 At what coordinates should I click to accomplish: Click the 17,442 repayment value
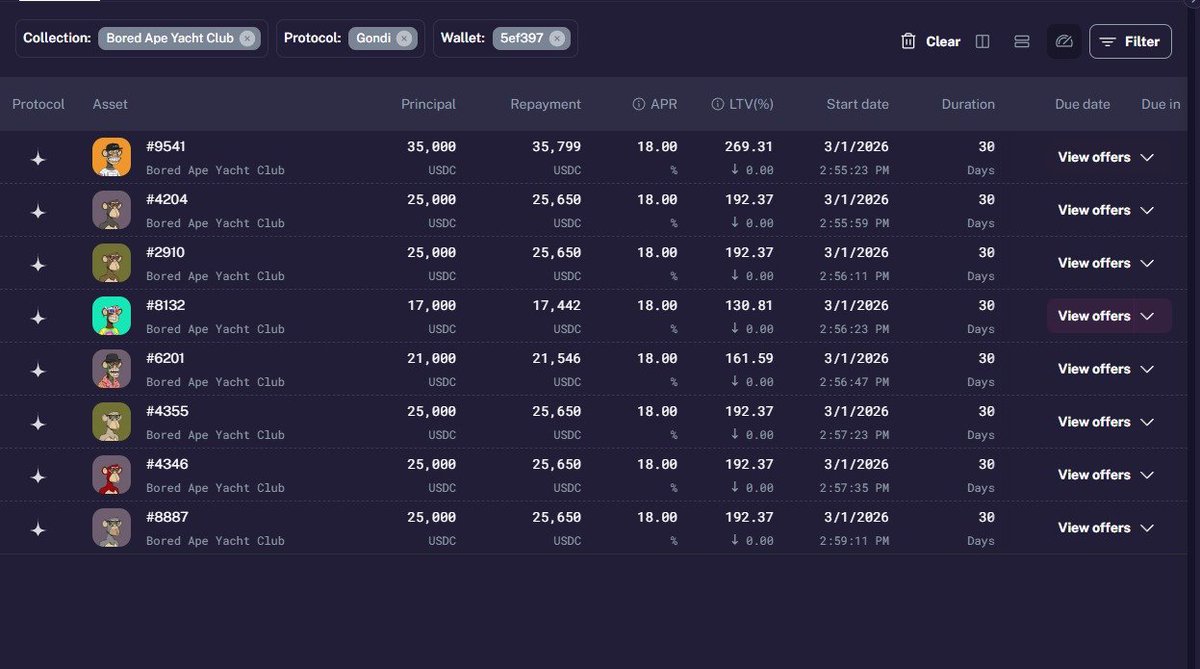point(556,306)
